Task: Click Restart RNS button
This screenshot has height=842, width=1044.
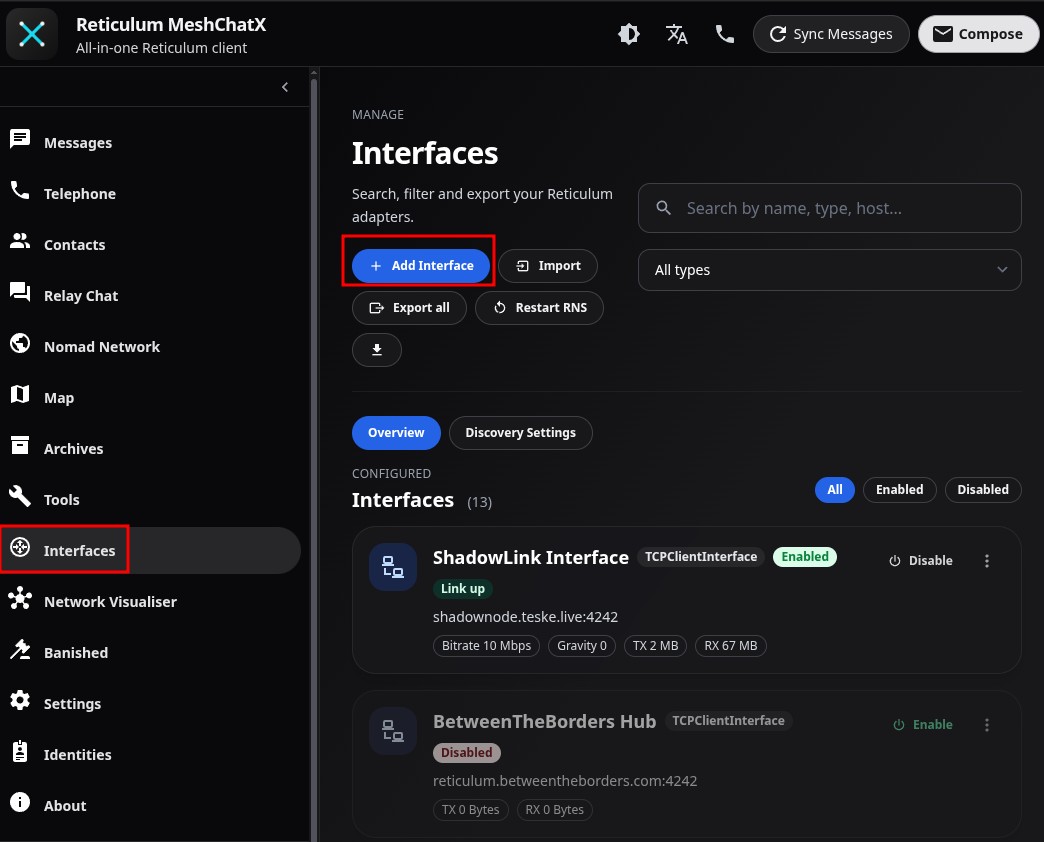Action: click(x=539, y=308)
